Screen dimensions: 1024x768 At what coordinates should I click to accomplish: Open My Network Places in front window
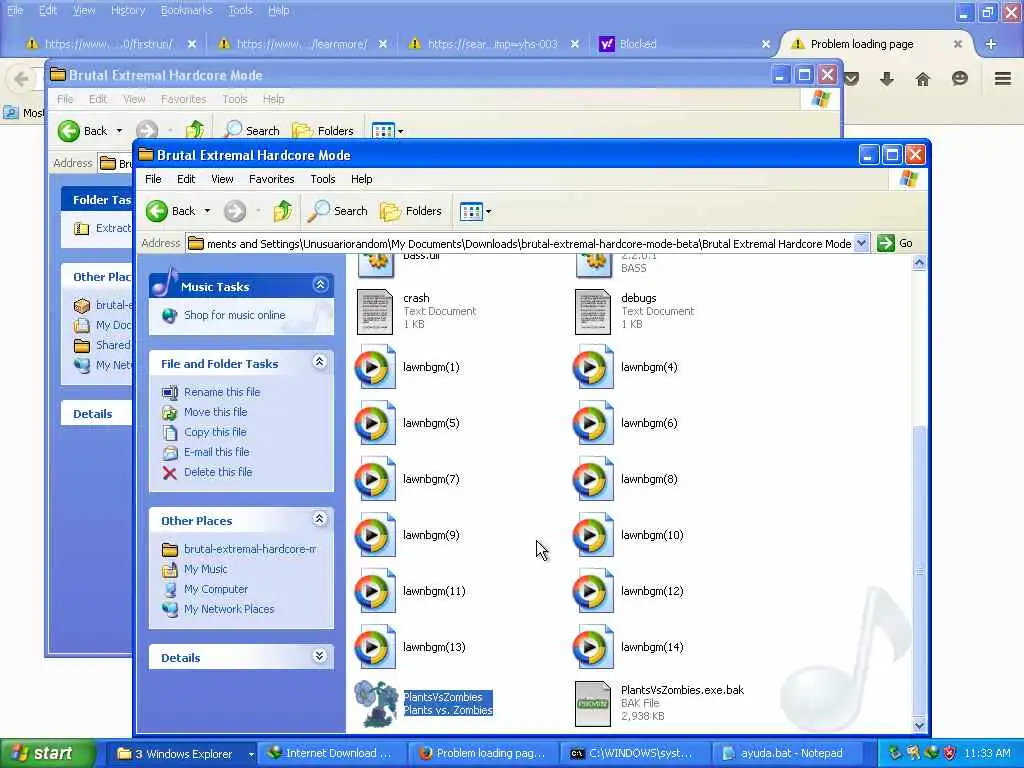pyautogui.click(x=229, y=609)
